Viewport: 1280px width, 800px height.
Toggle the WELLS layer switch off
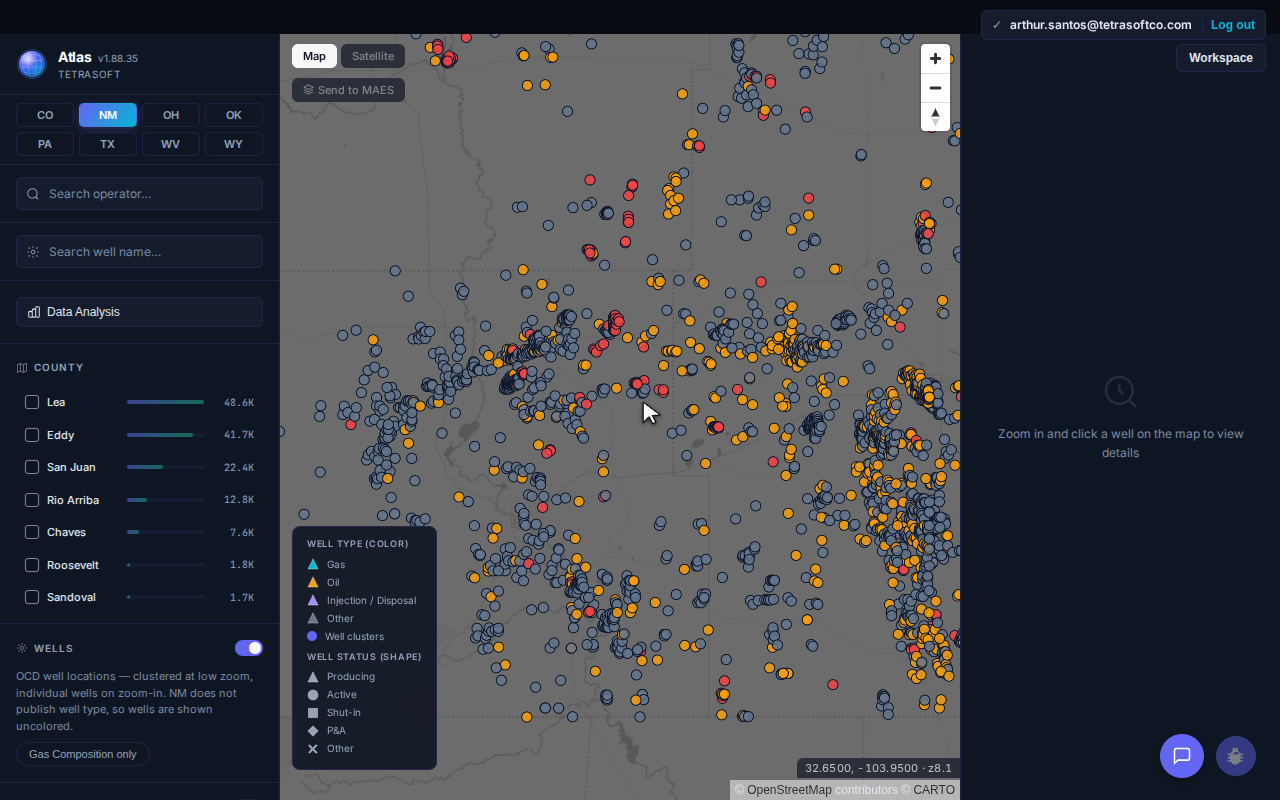tap(249, 648)
